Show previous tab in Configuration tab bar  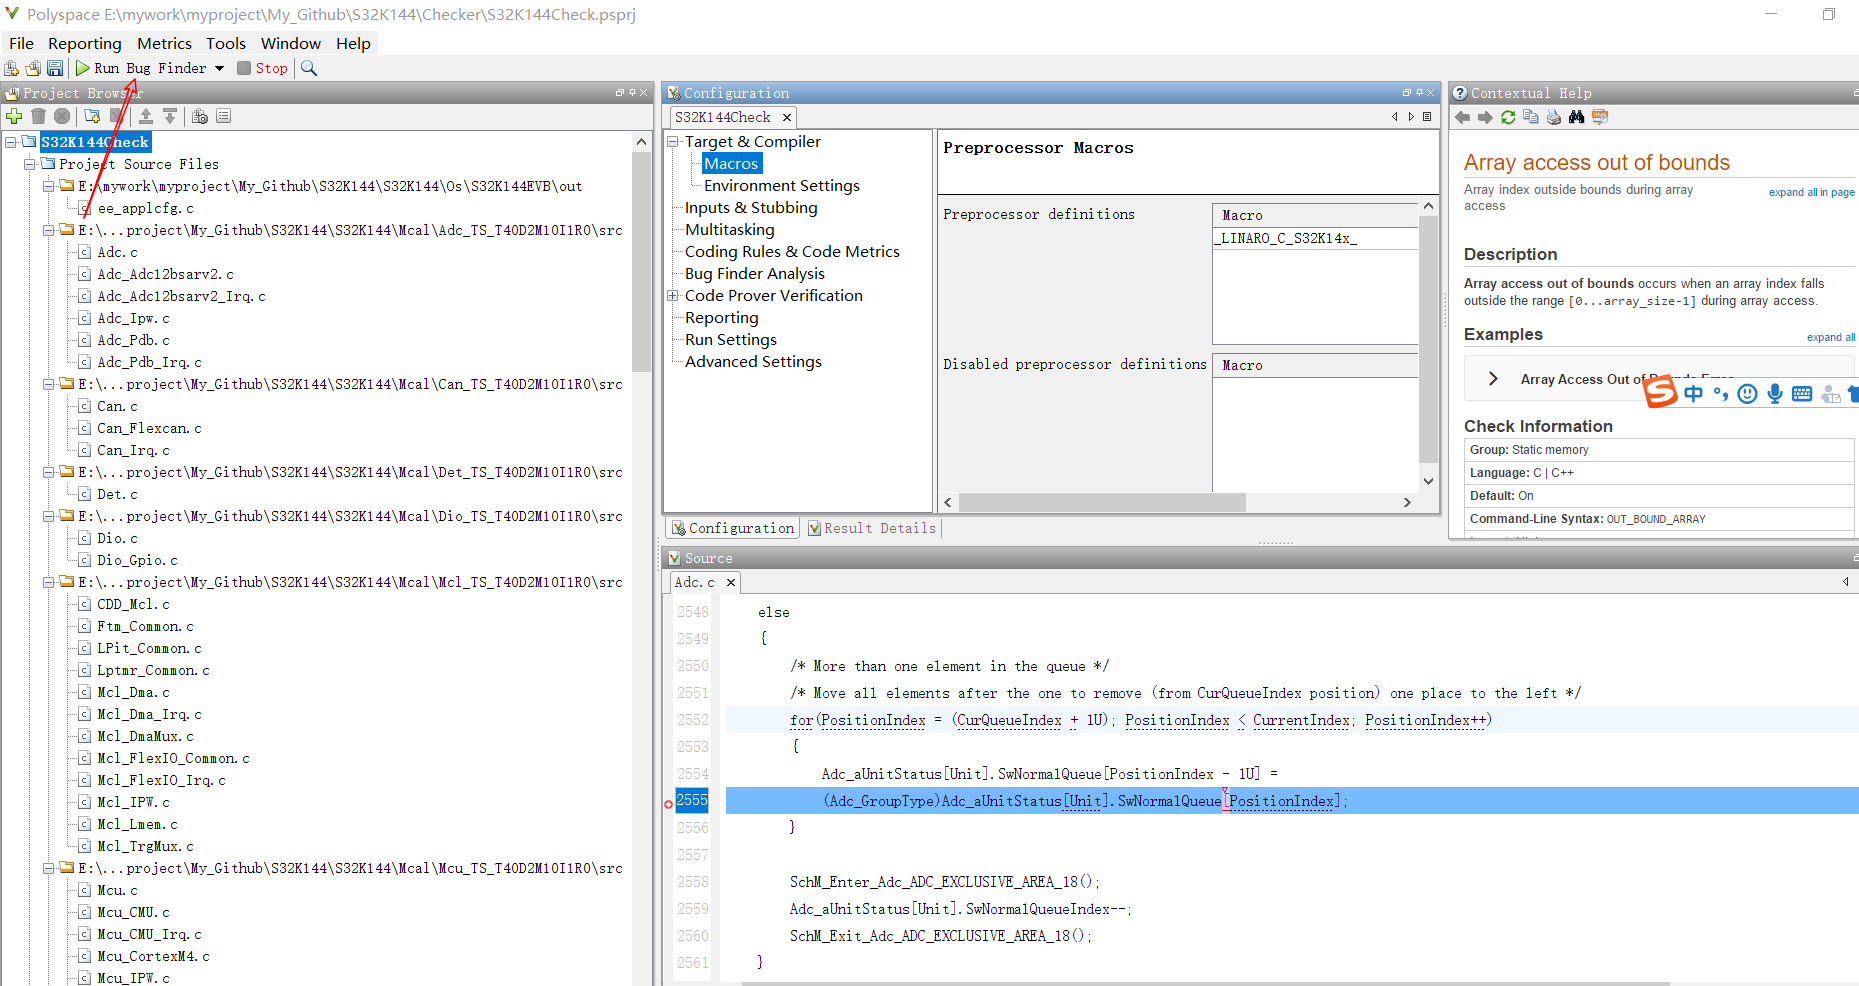[x=1395, y=117]
